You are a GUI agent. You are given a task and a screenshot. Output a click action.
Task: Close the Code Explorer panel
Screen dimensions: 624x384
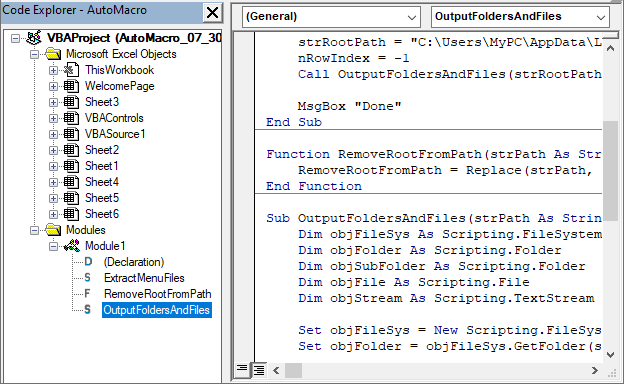coord(213,12)
